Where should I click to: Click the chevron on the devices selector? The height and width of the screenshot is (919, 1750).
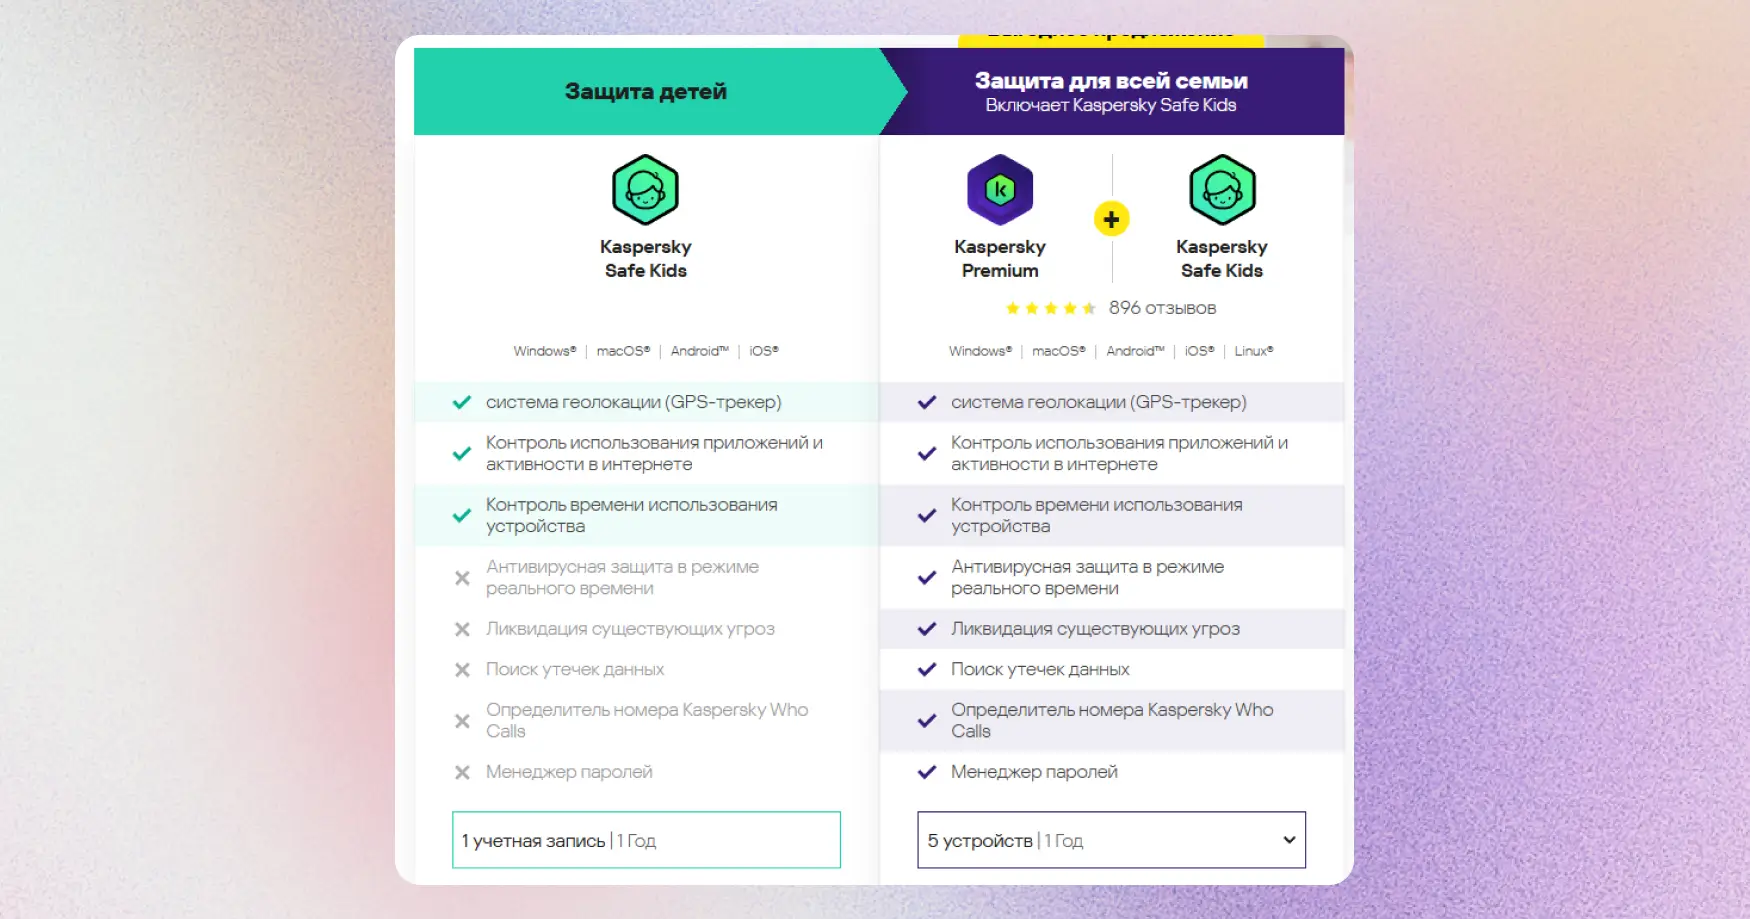point(1288,840)
